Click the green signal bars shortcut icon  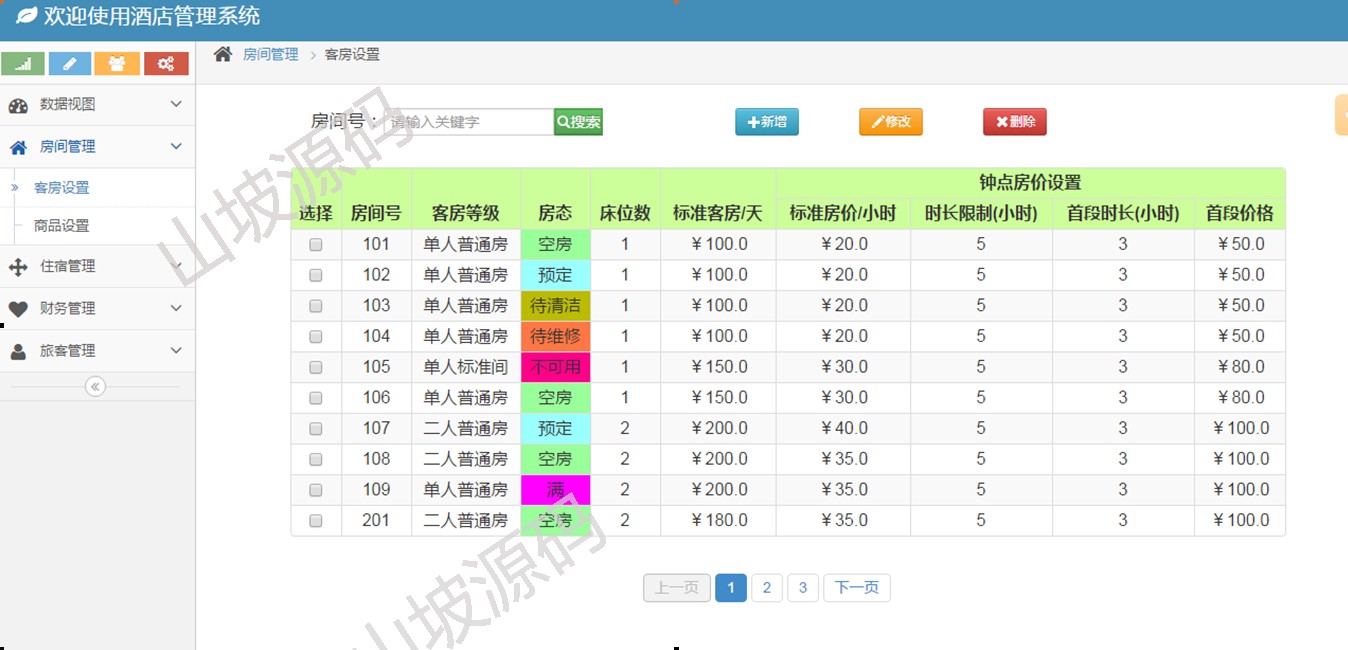point(23,64)
